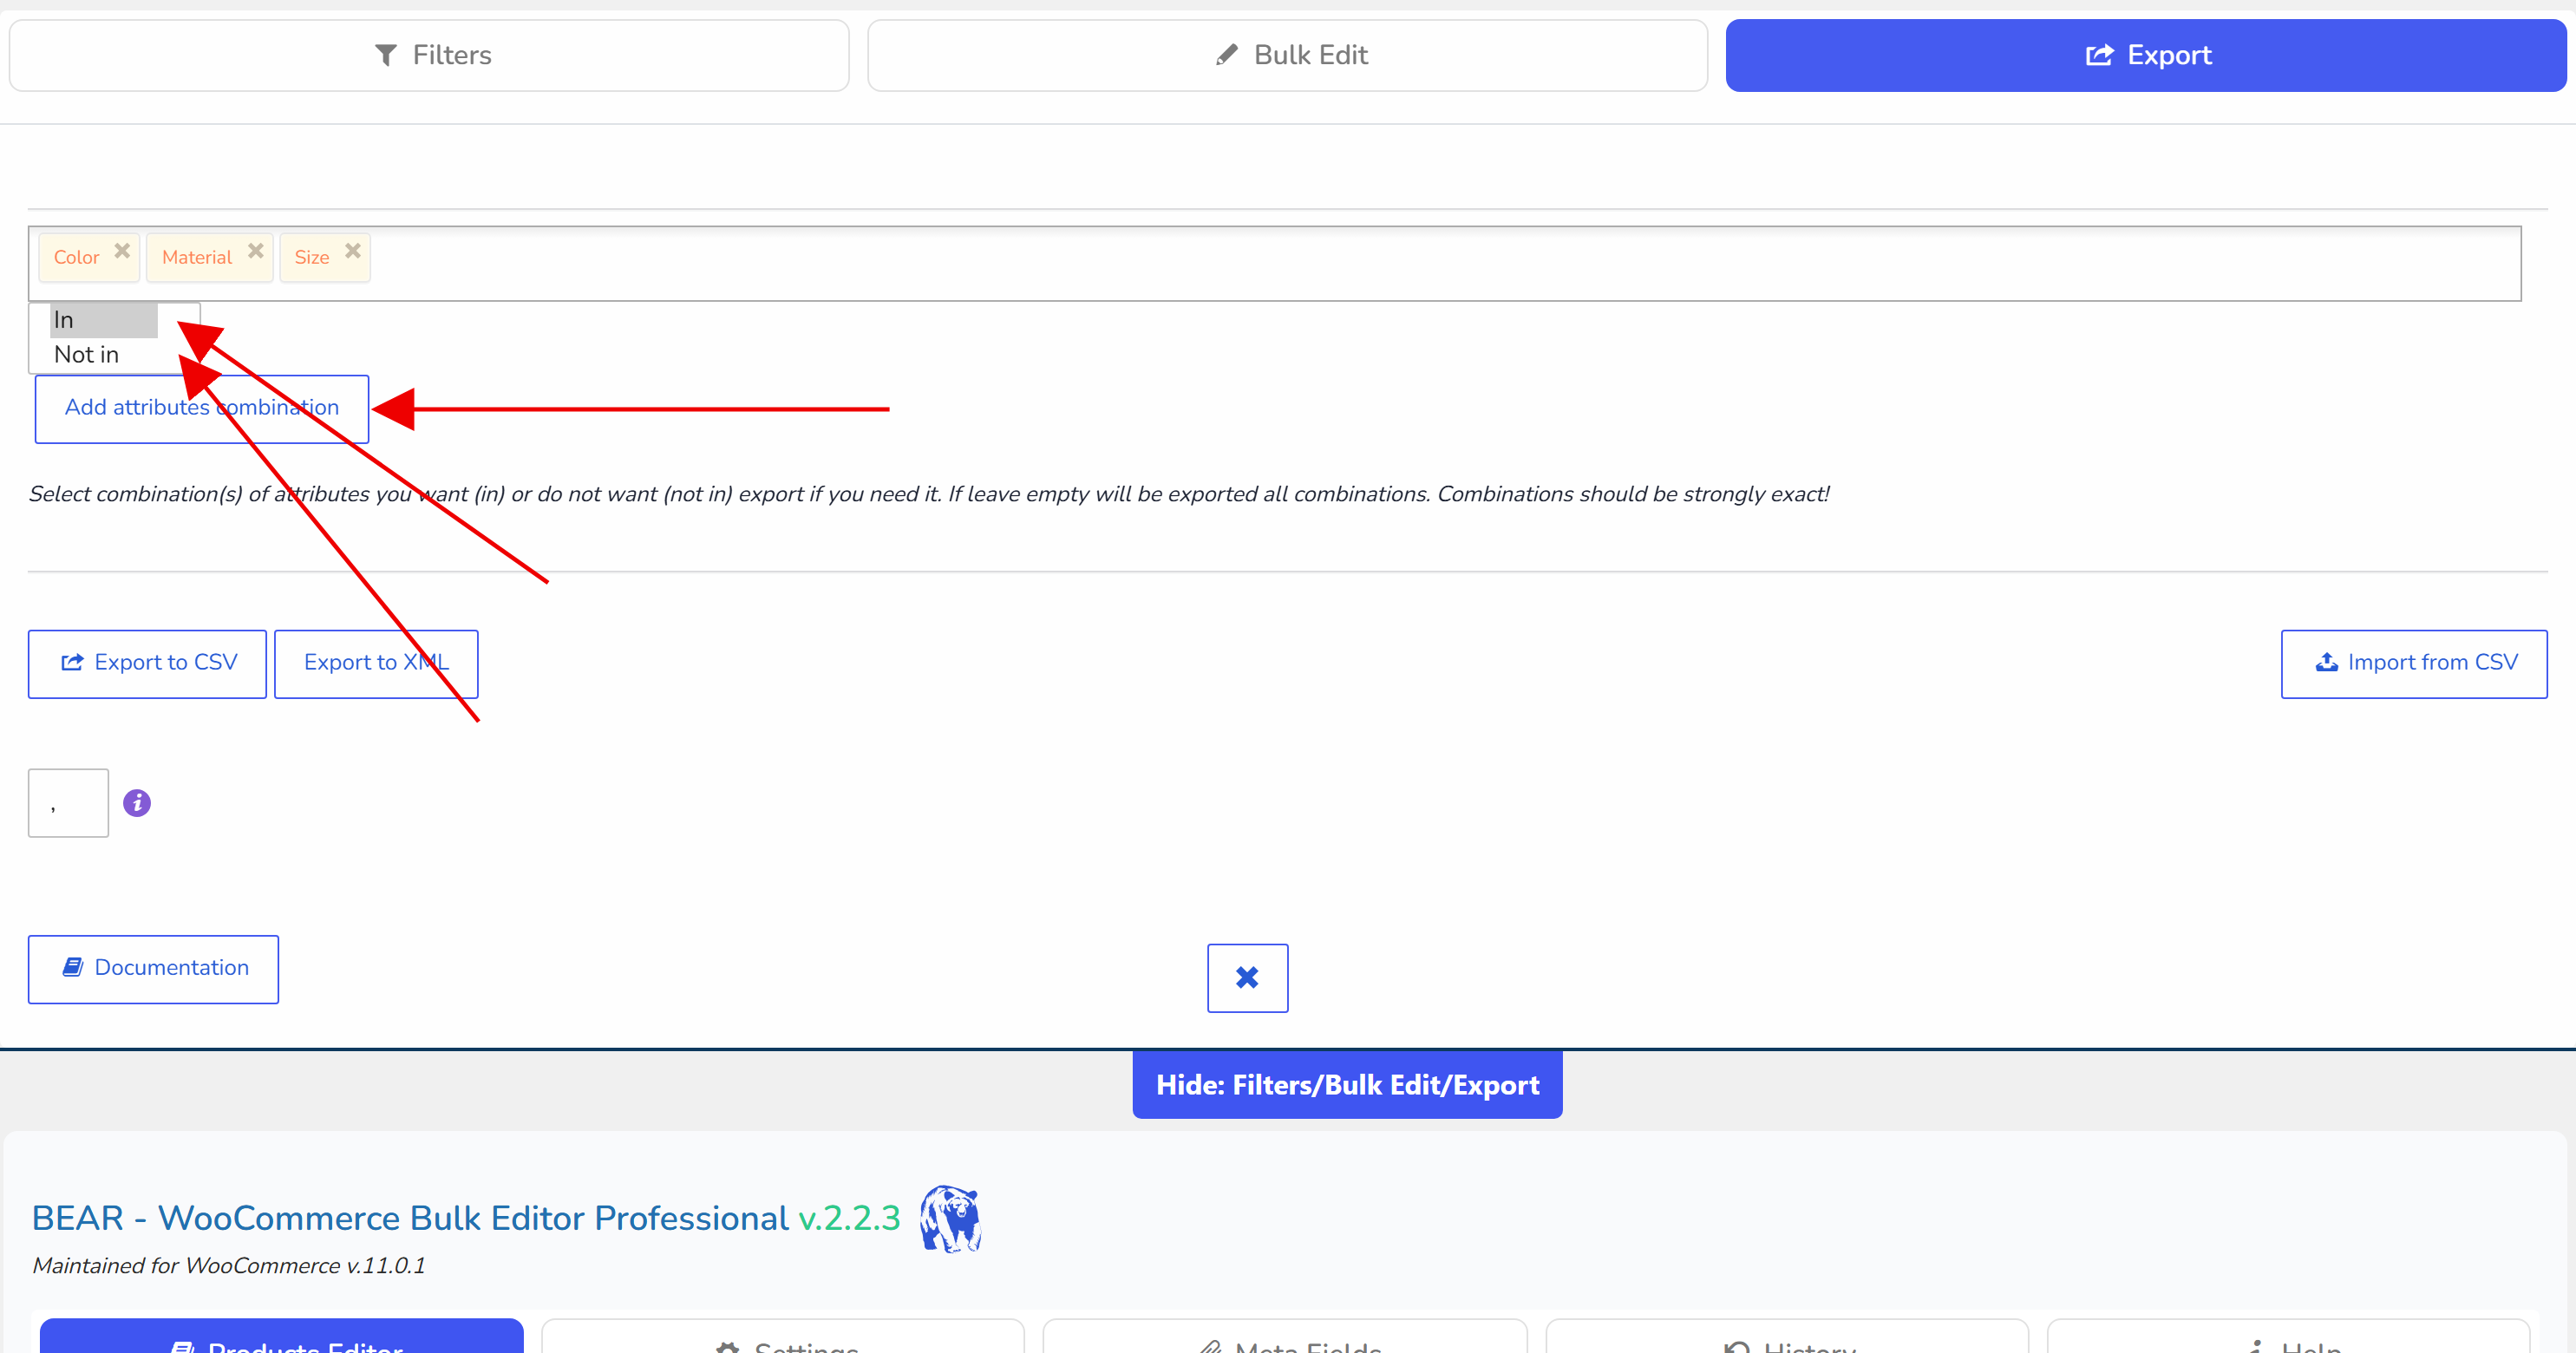Focus the CSV delimiter input field
Viewport: 2576px width, 1353px height.
coord(68,803)
